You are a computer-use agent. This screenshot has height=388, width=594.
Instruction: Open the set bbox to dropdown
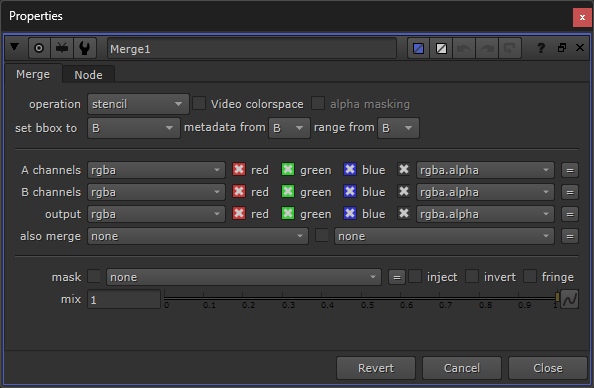(x=134, y=128)
